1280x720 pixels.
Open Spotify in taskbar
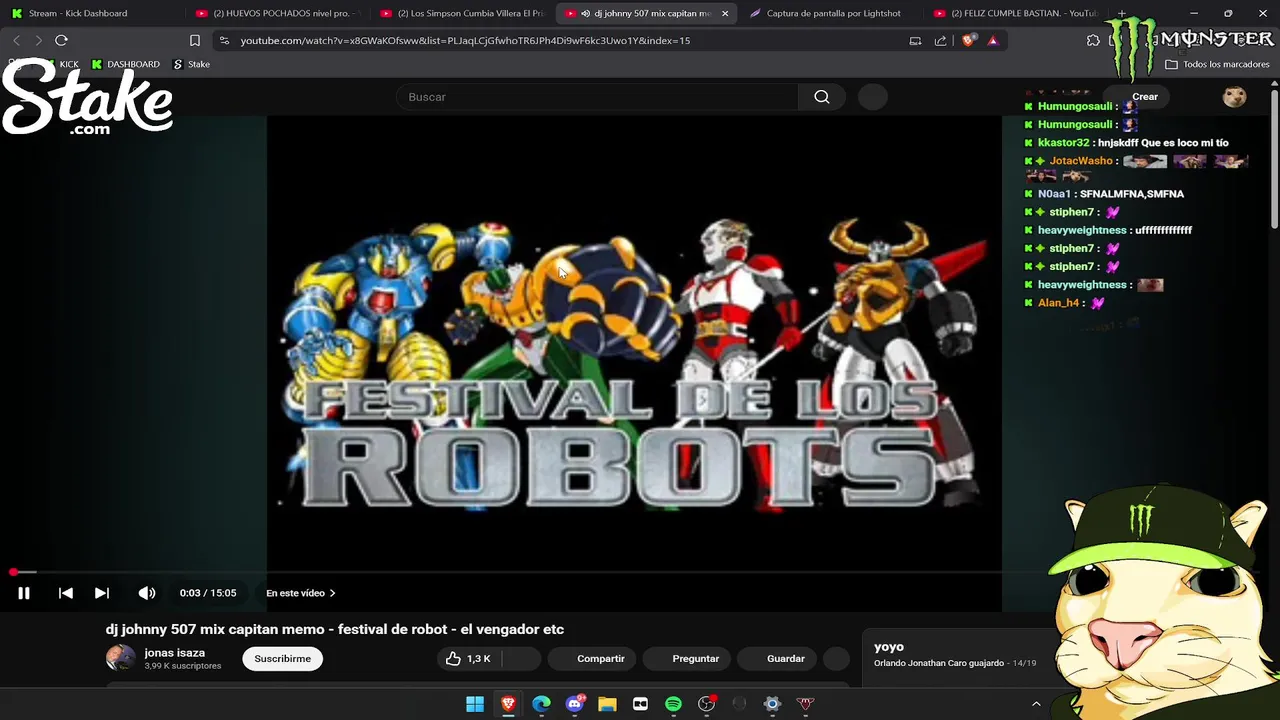point(673,704)
